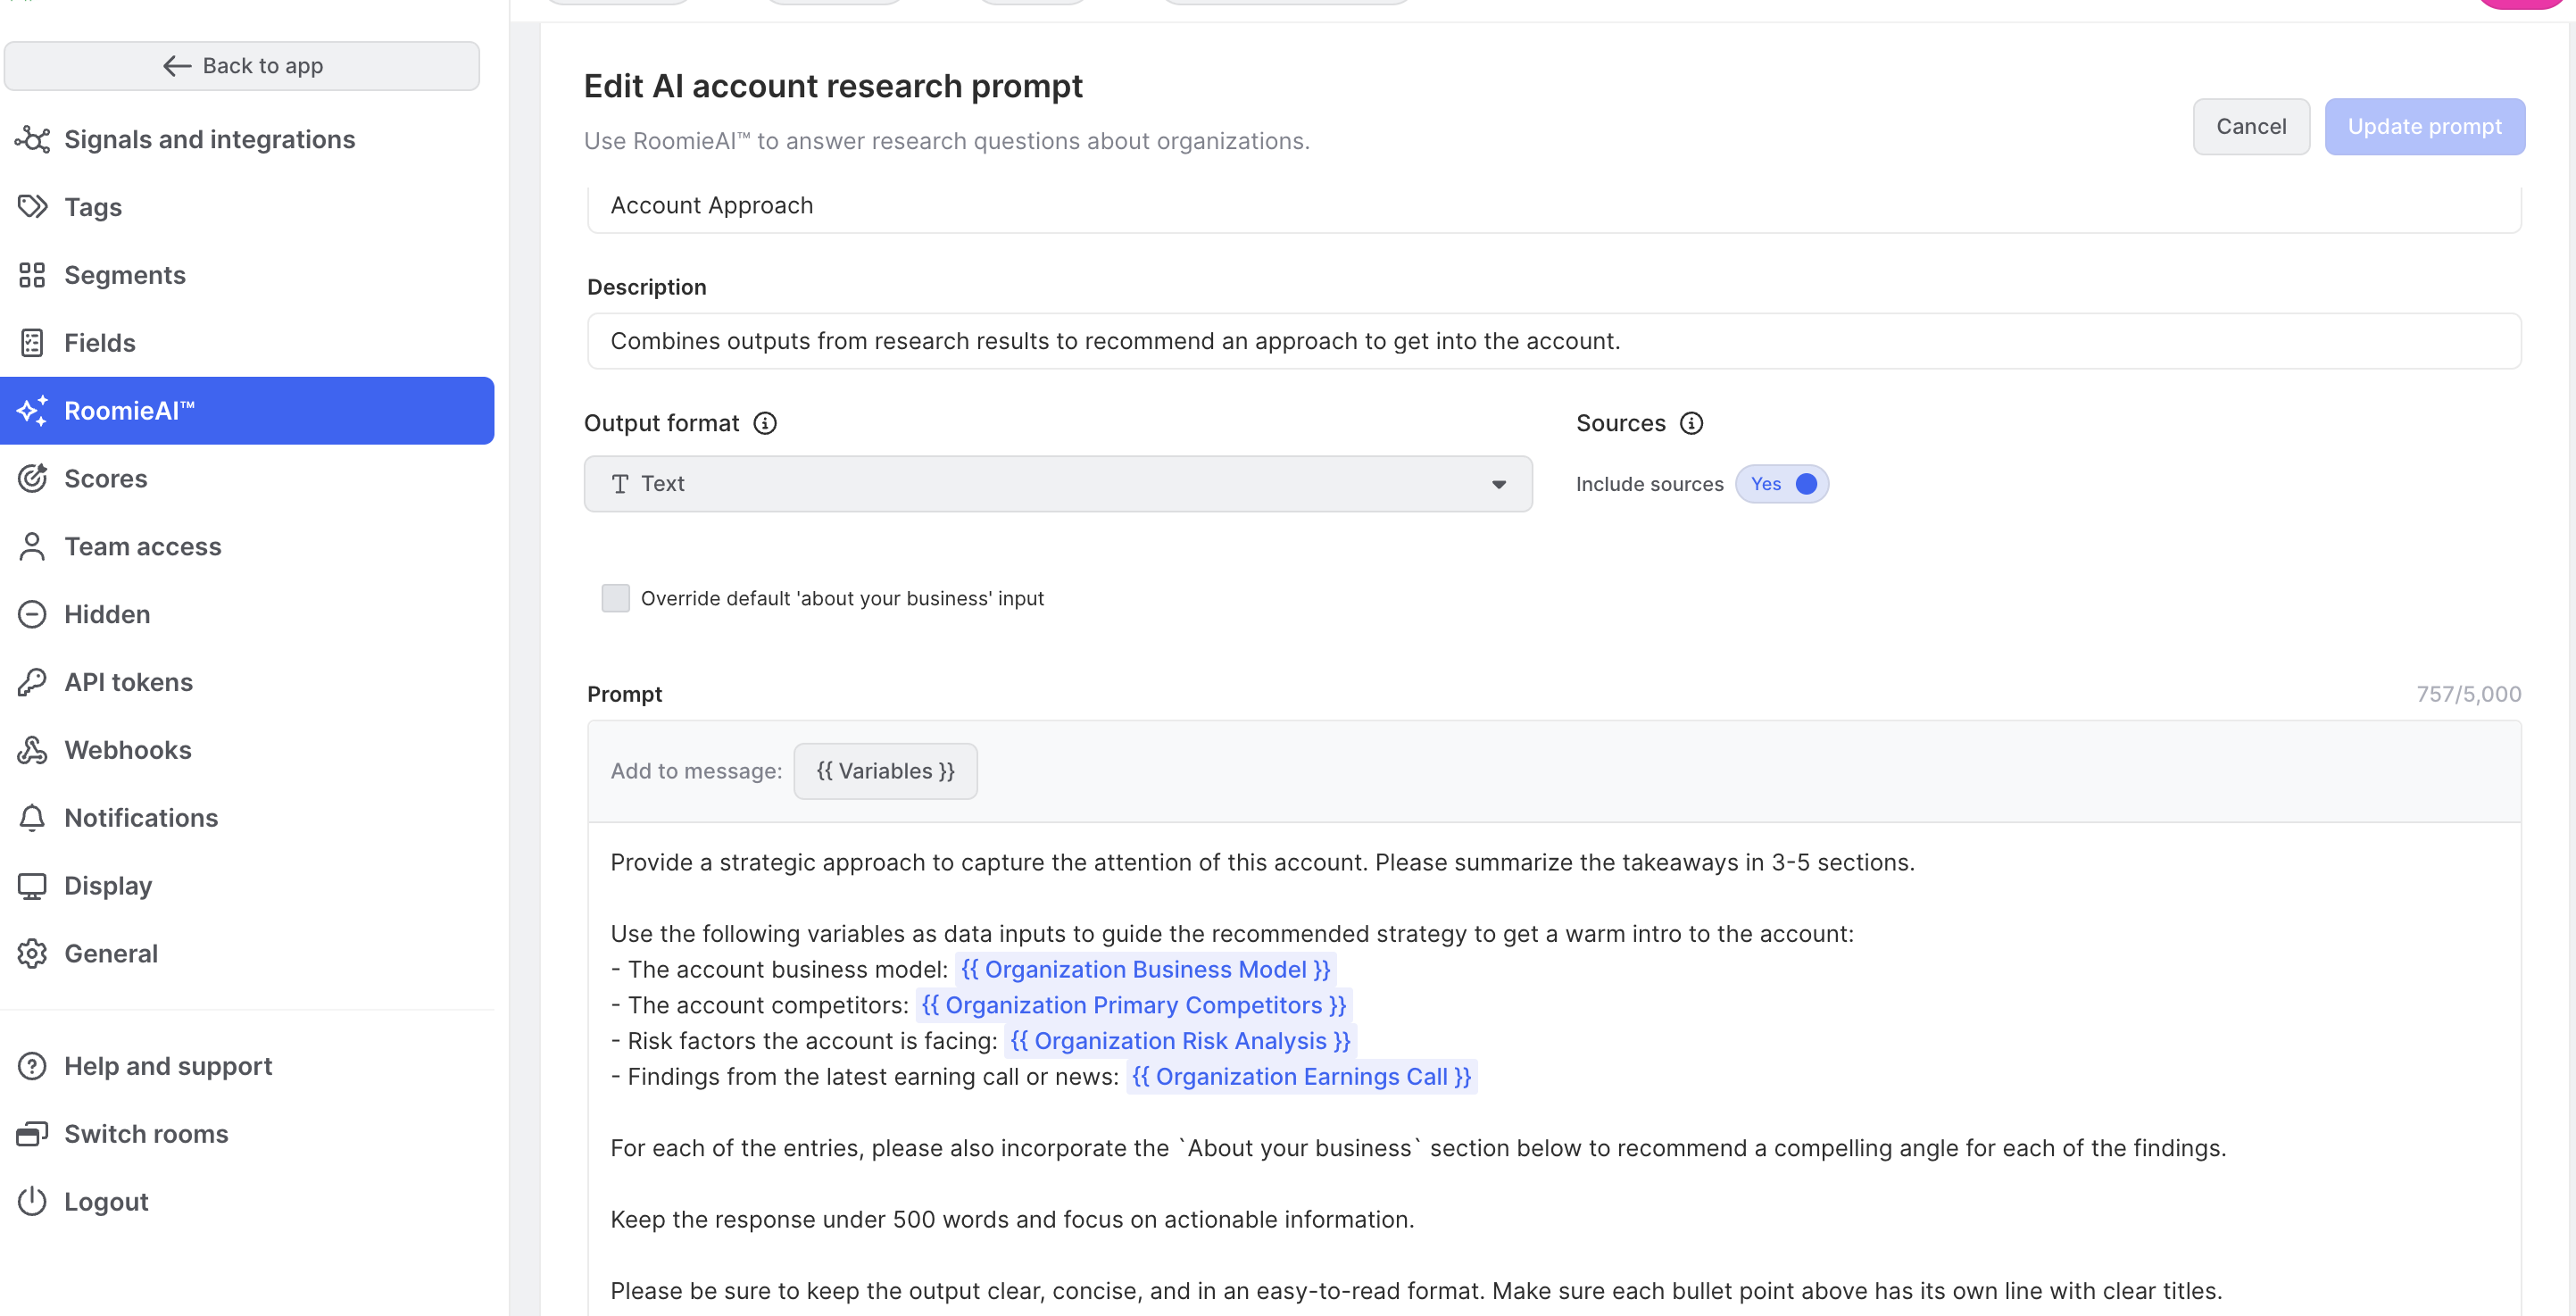
Task: Click the Scores target icon
Action: pos(32,479)
